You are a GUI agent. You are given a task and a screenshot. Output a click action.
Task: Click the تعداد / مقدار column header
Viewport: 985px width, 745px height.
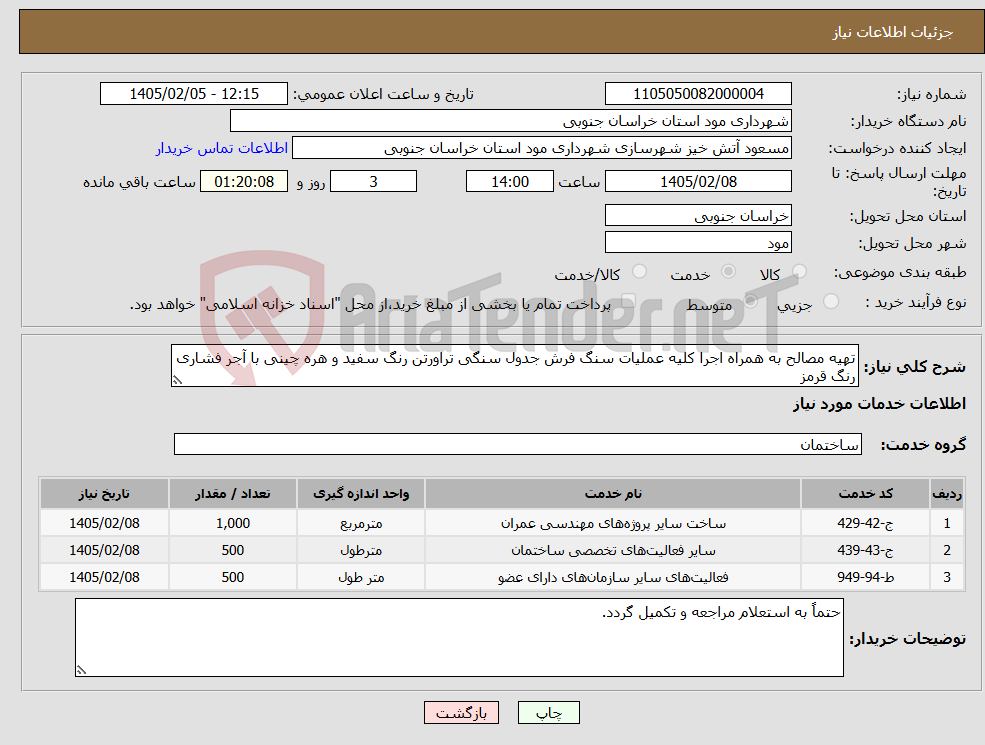tap(232, 494)
